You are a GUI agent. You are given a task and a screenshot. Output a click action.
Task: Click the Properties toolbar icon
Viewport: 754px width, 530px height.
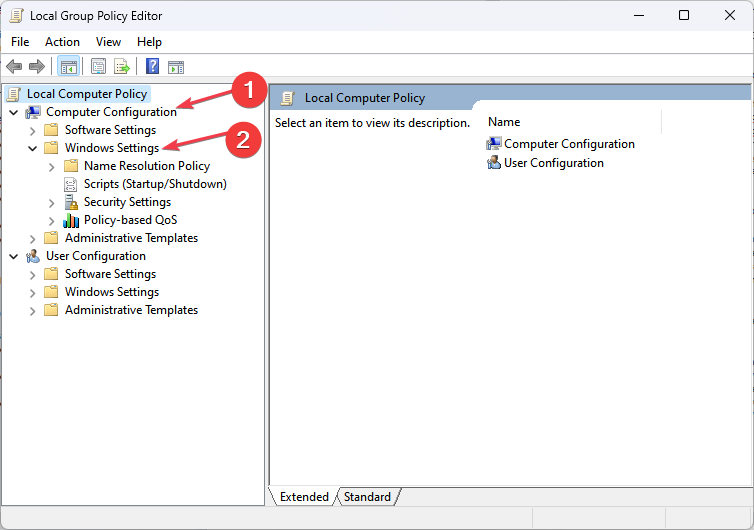pos(98,66)
